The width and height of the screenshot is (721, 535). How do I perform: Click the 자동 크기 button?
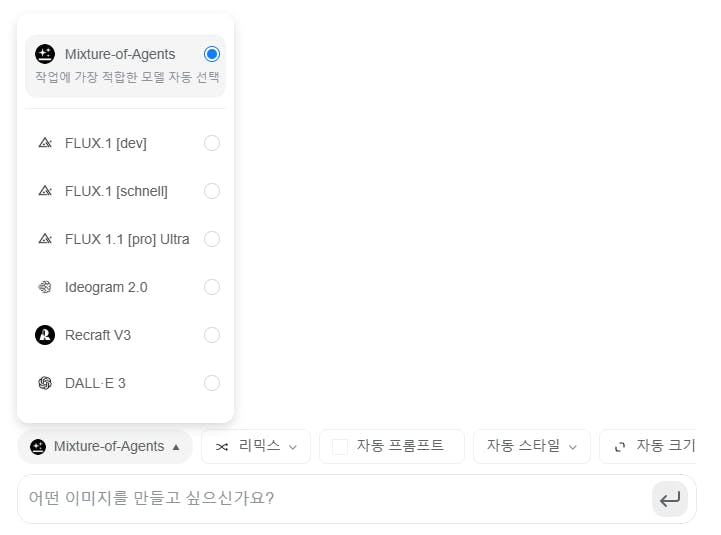coord(655,447)
